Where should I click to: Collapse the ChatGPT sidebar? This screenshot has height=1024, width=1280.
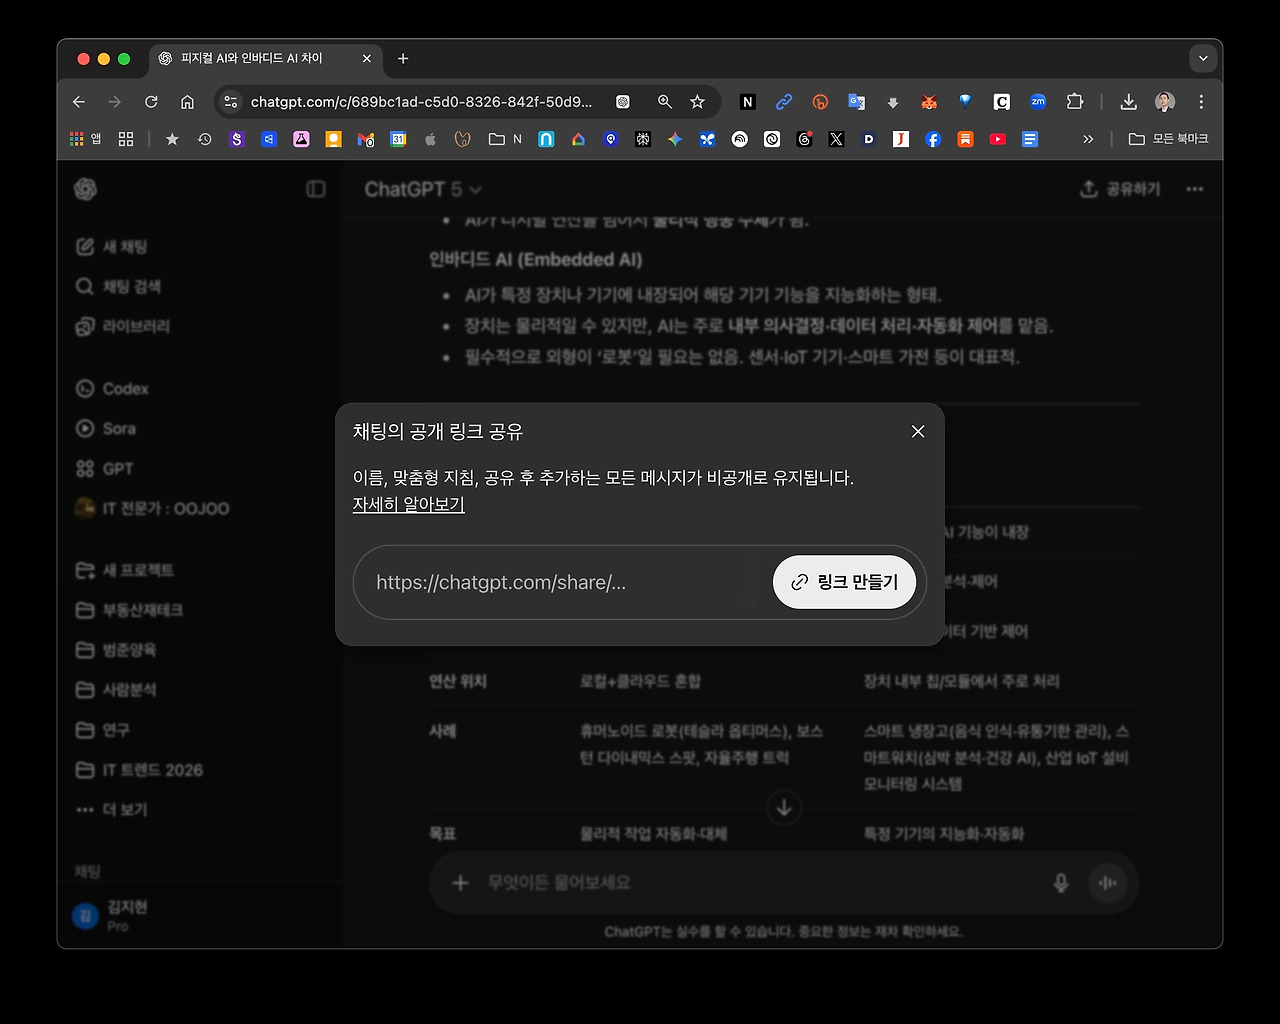pos(316,189)
